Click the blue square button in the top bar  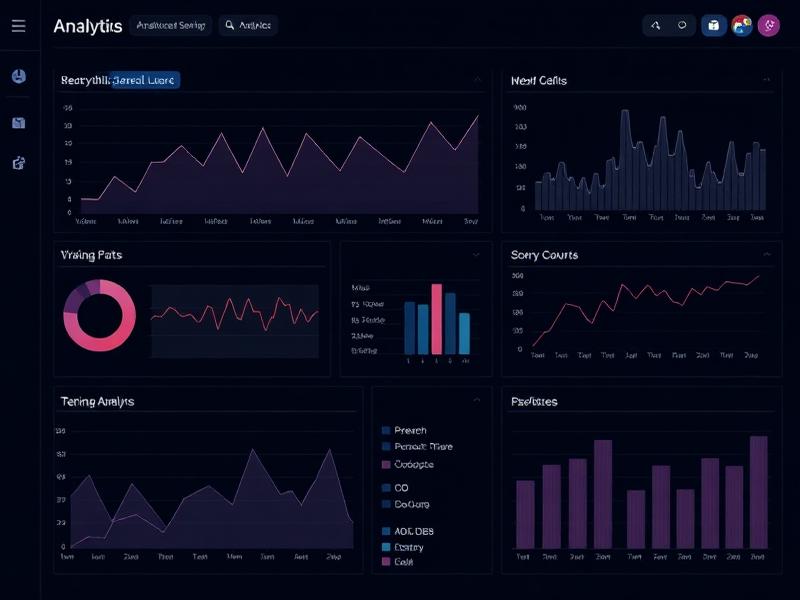click(x=714, y=26)
